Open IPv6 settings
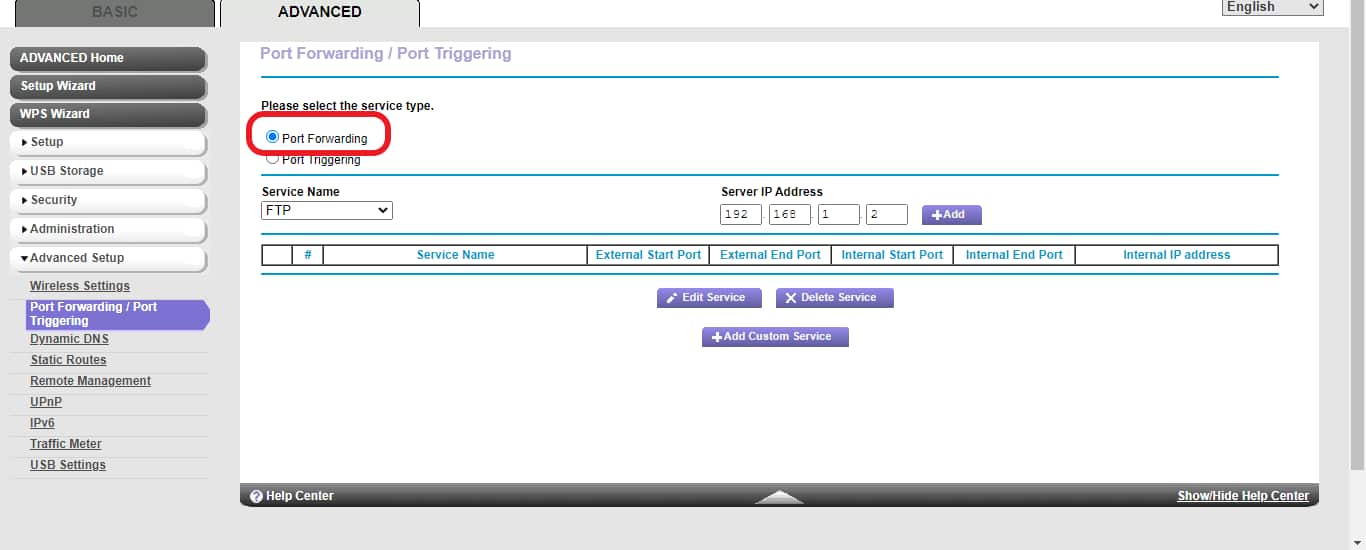Viewport: 1366px width, 550px height. (x=42, y=423)
